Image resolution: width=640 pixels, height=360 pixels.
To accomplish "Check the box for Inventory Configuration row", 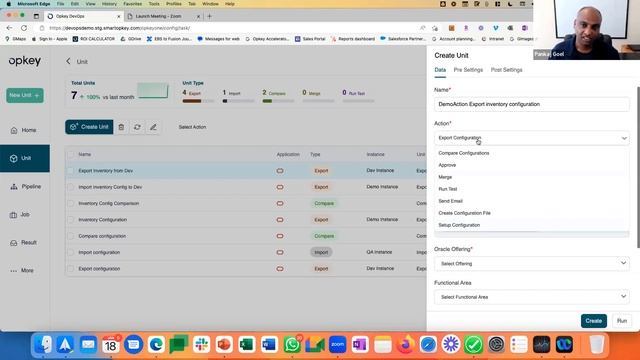I will coord(71,220).
